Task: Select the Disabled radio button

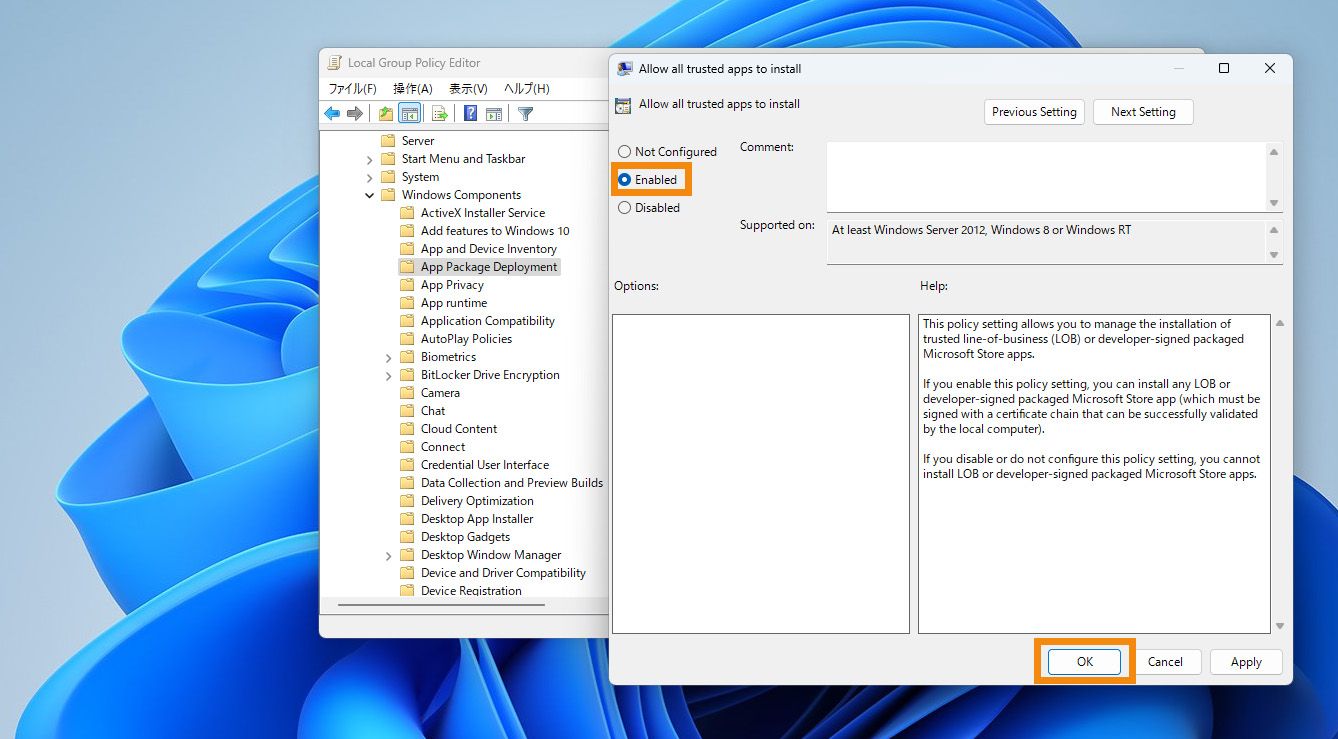Action: [625, 208]
